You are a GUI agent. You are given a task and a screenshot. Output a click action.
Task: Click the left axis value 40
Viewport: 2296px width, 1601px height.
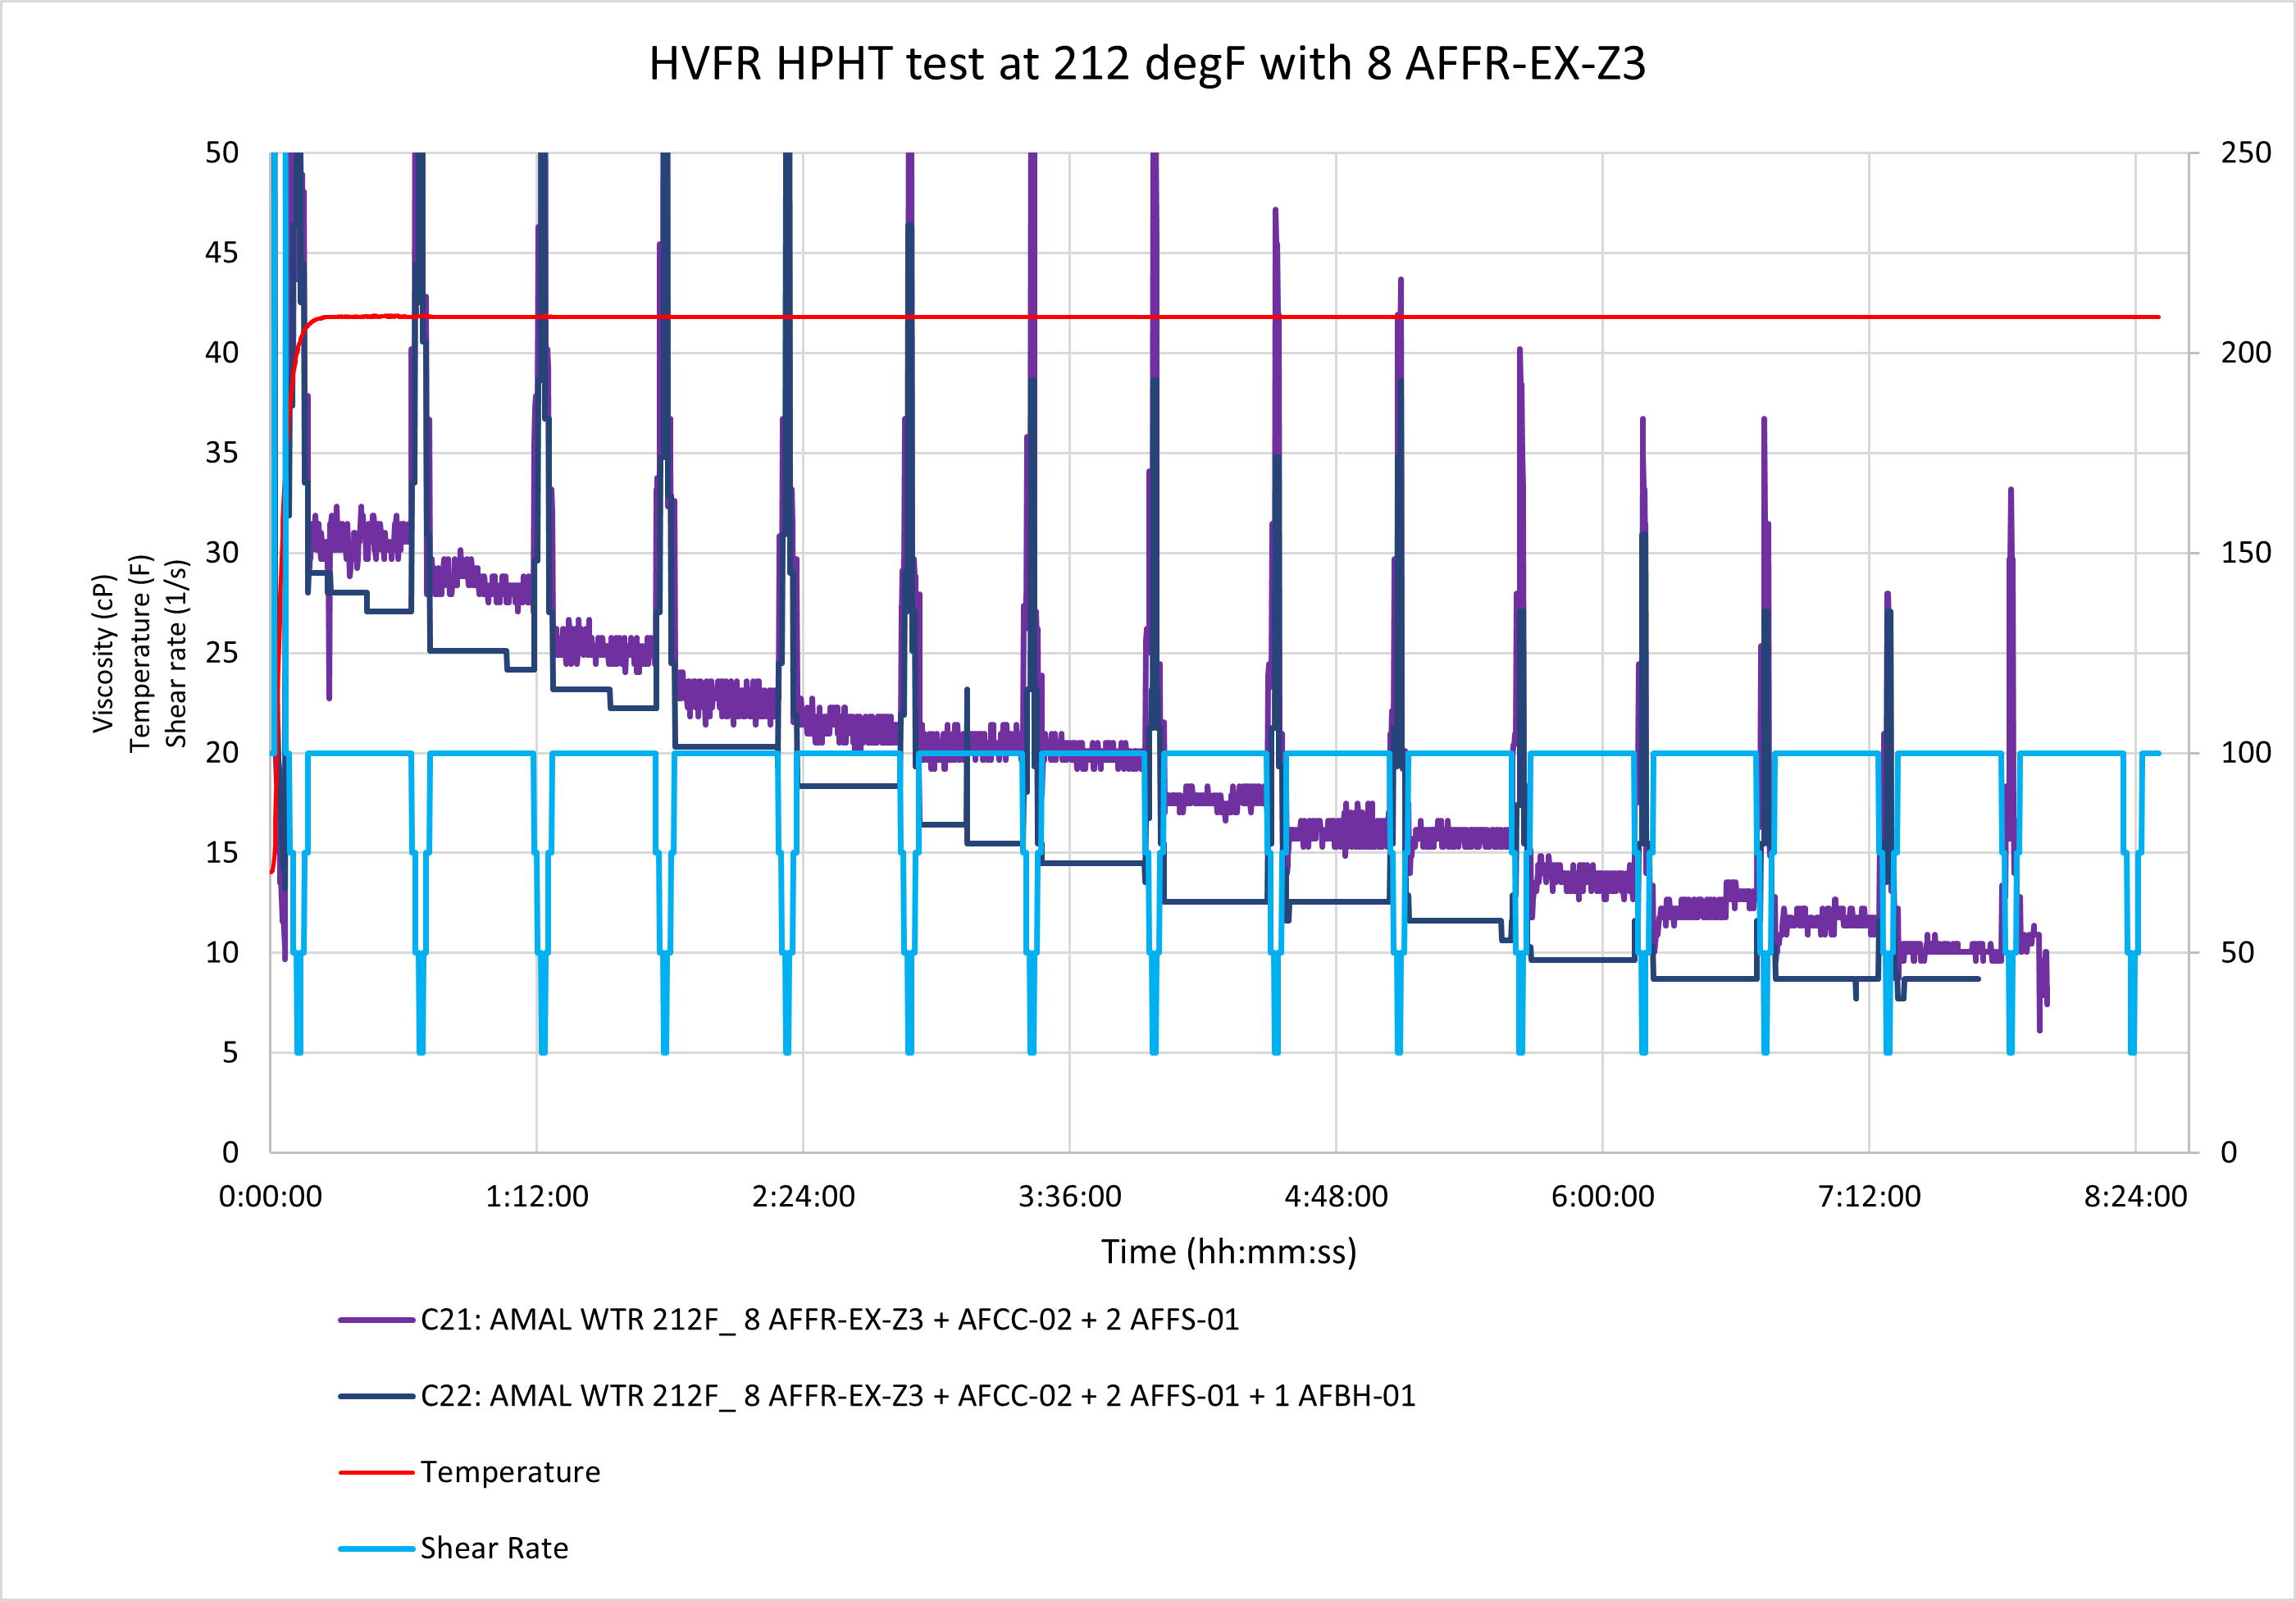[222, 353]
